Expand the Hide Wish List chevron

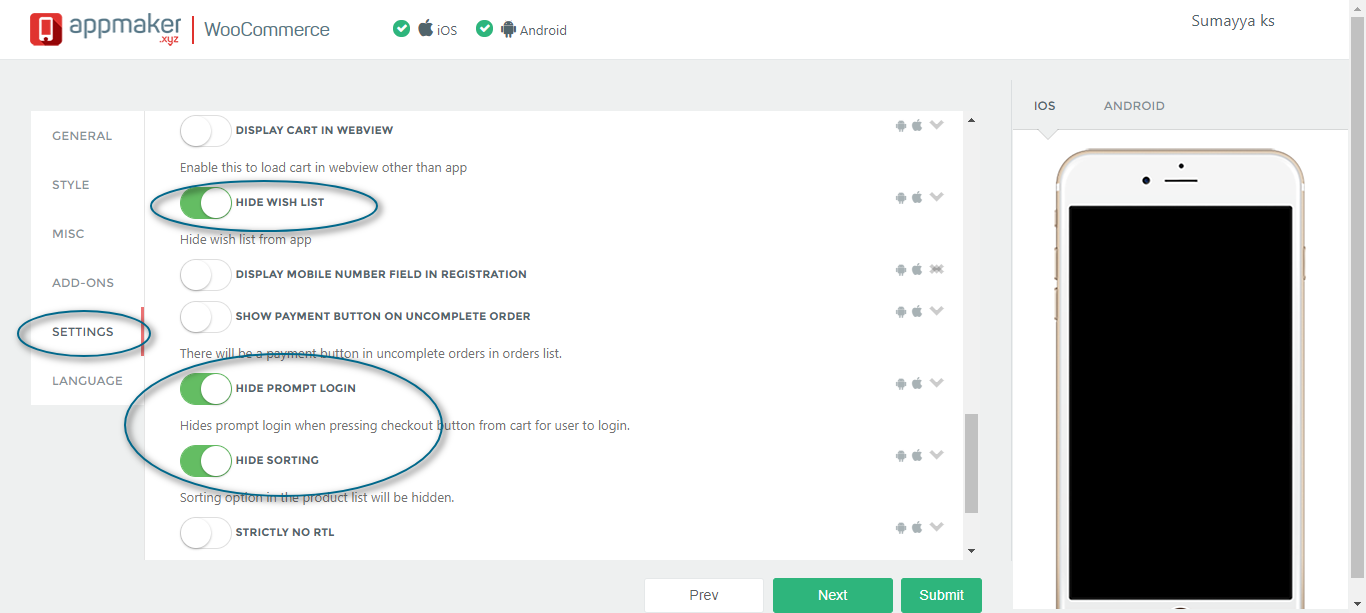click(937, 198)
